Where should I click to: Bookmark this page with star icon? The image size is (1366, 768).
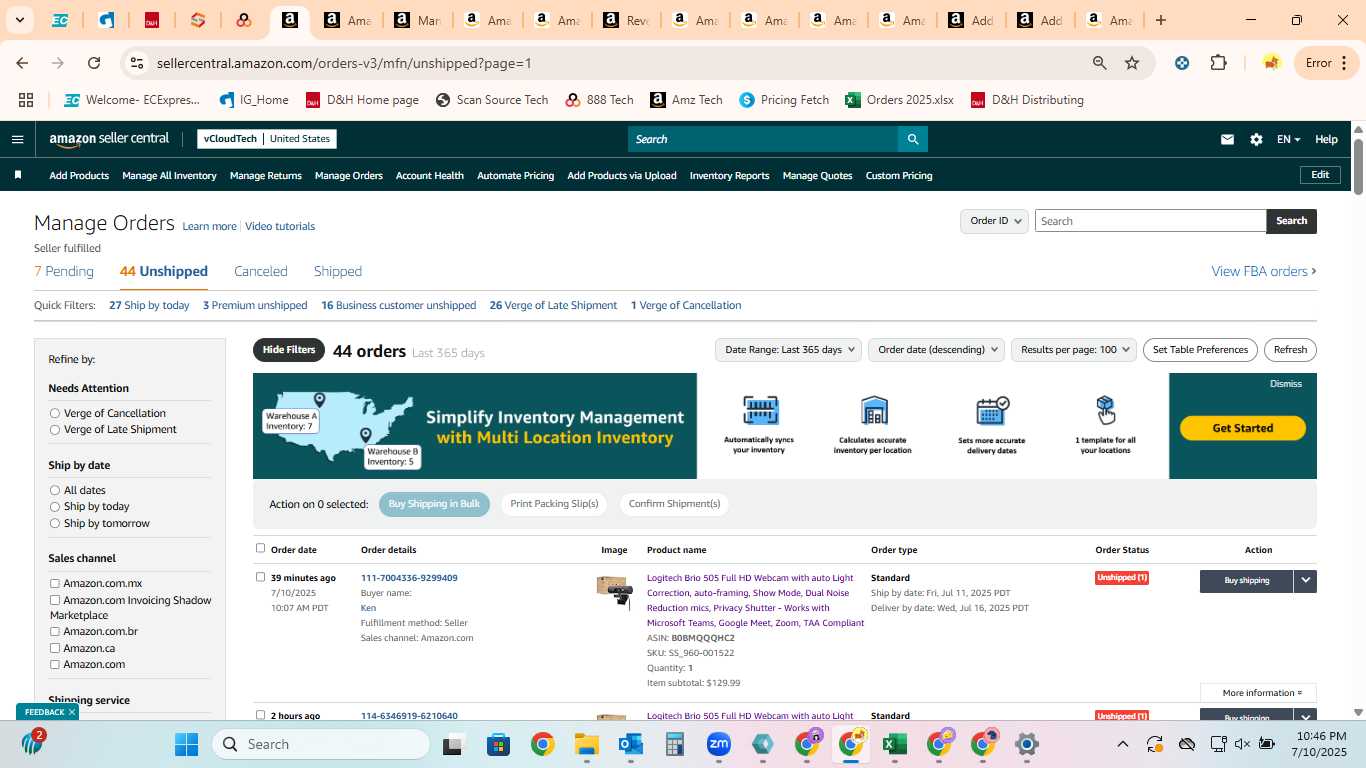click(x=1132, y=63)
